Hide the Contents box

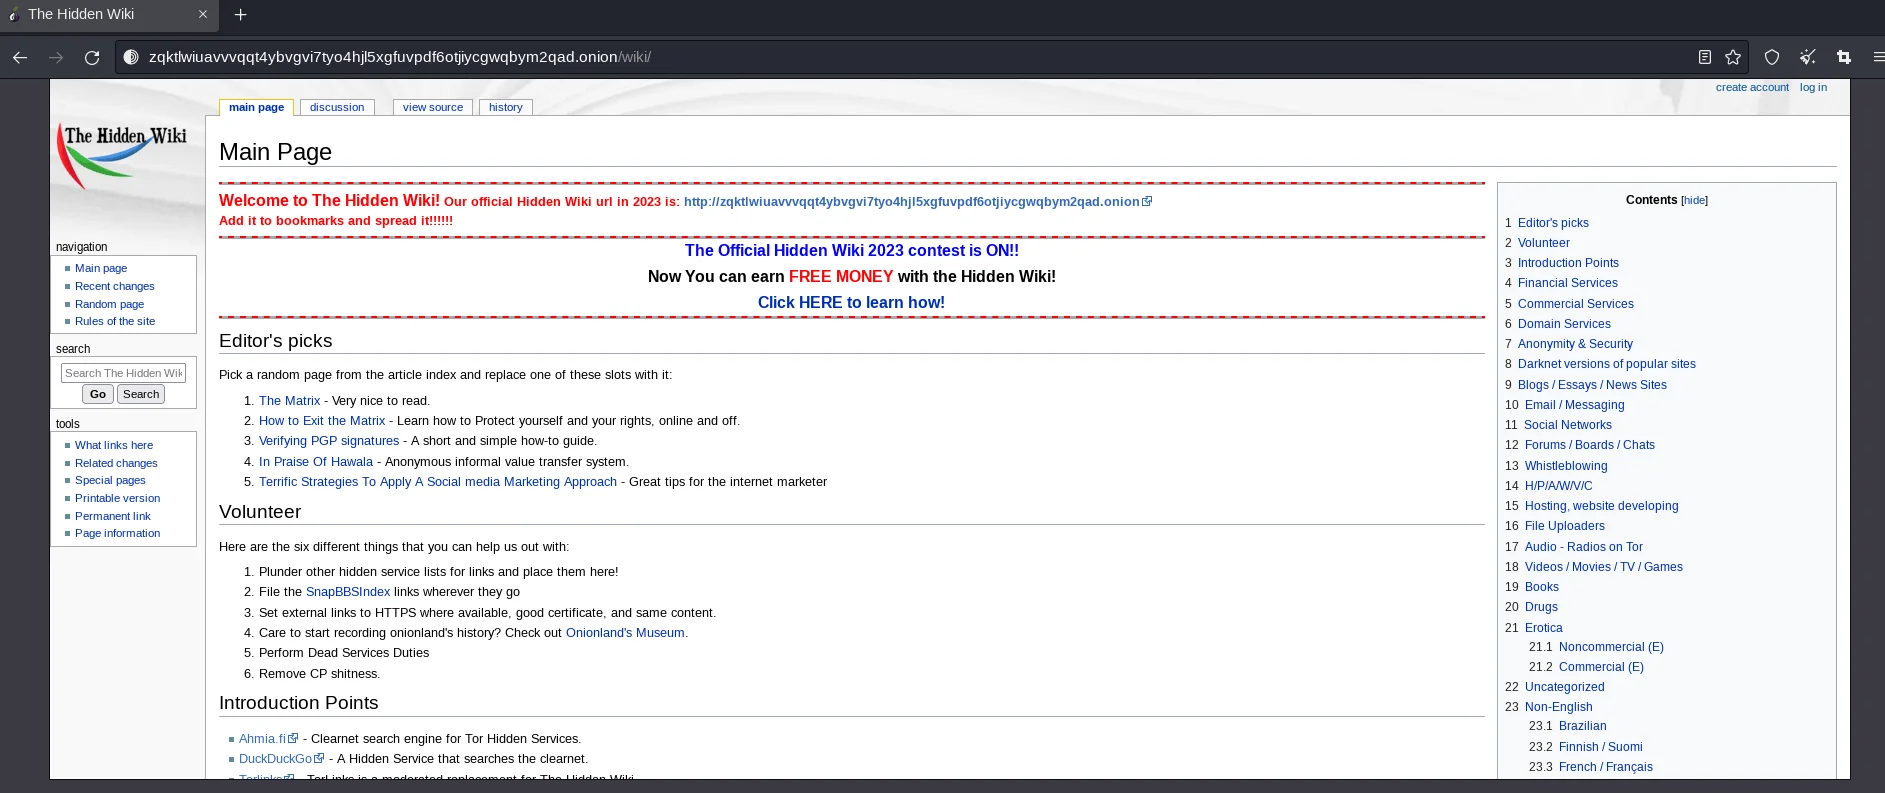click(1694, 200)
